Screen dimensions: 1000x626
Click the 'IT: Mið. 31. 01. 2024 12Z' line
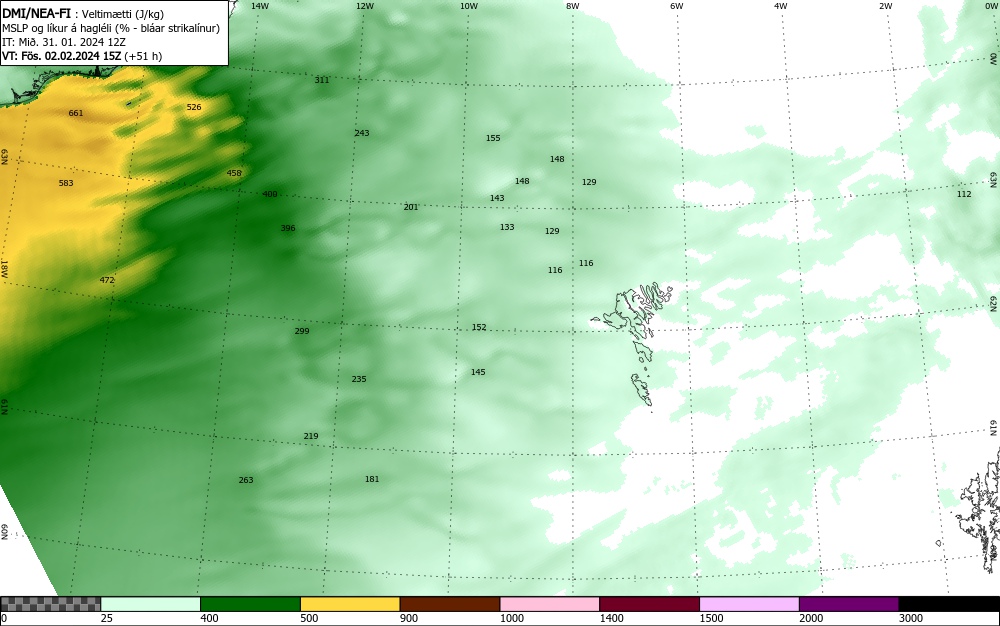[62, 42]
